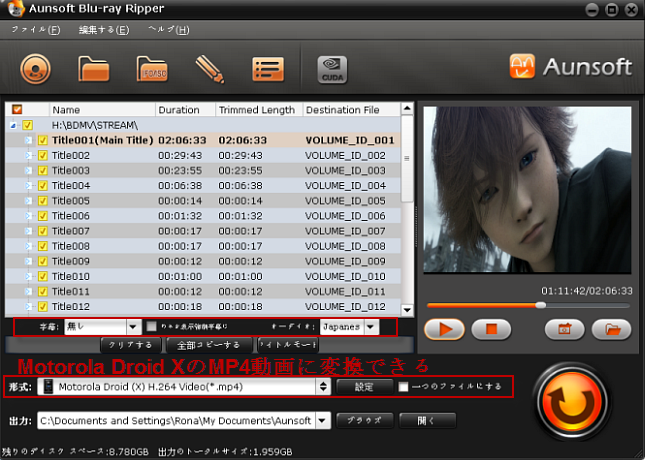Uncheck the Title009 checkbox
Screen dimensions: 645x460
[43, 261]
